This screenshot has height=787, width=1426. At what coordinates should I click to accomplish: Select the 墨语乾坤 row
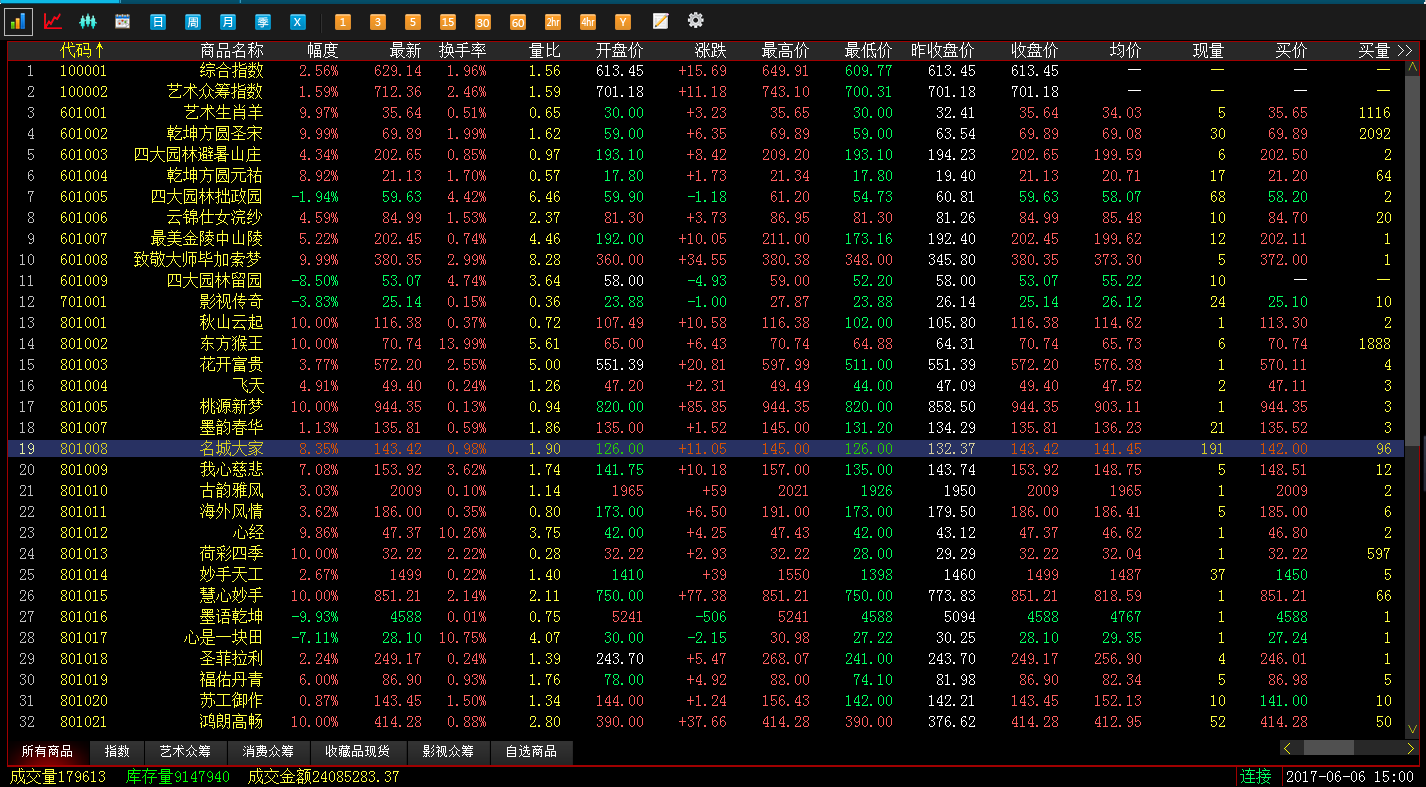[706, 617]
